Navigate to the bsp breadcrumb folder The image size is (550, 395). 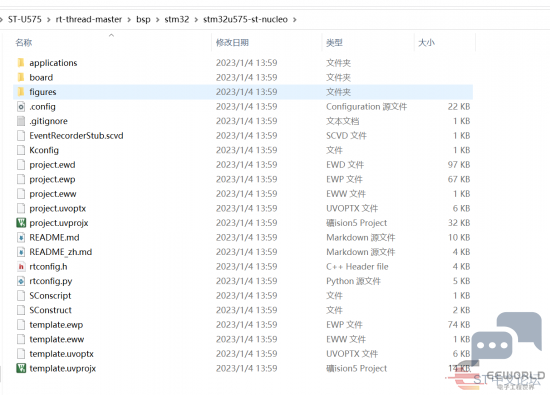coord(143,19)
